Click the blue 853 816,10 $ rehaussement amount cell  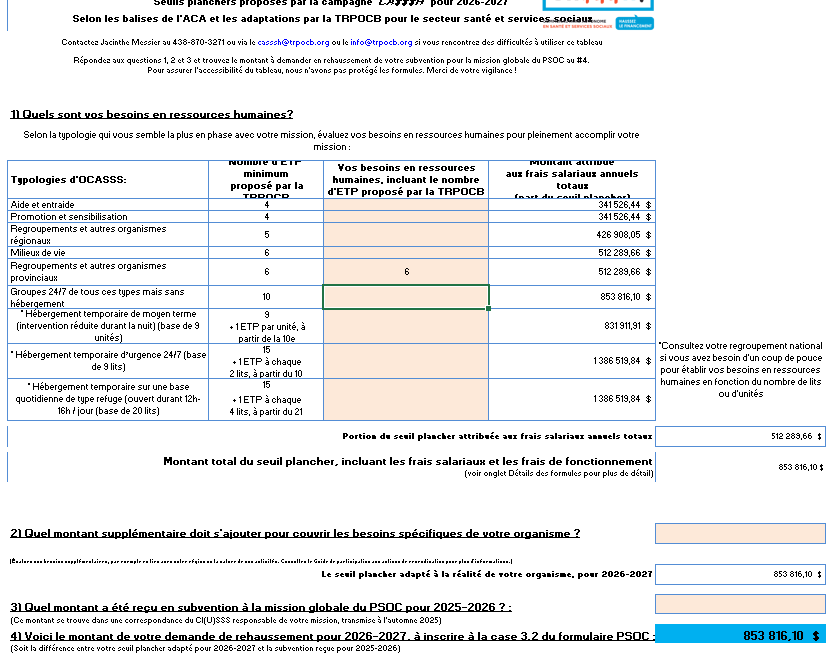pos(740,635)
